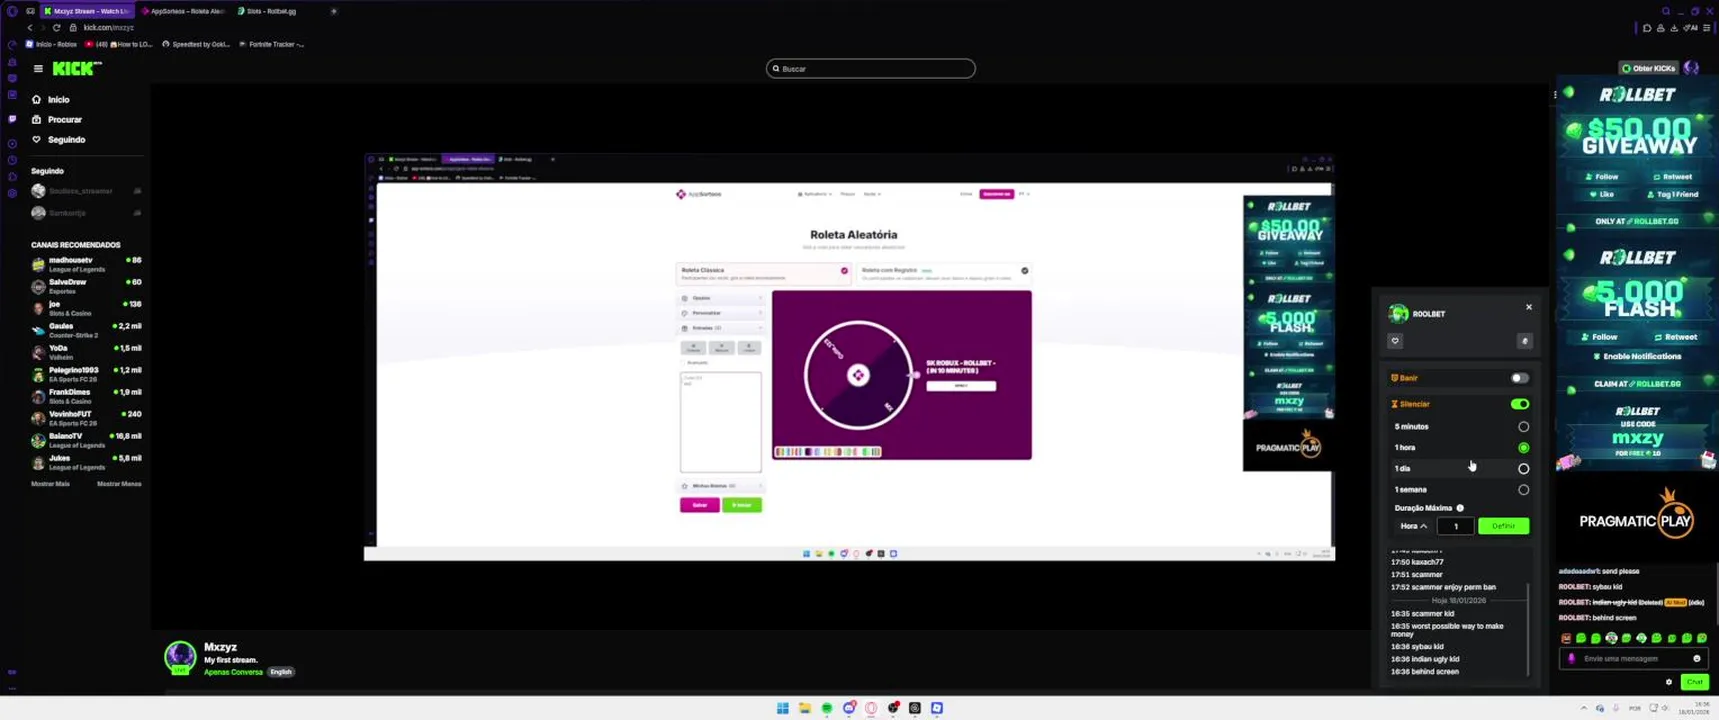Click the pink Salvar button in stream

pos(699,505)
